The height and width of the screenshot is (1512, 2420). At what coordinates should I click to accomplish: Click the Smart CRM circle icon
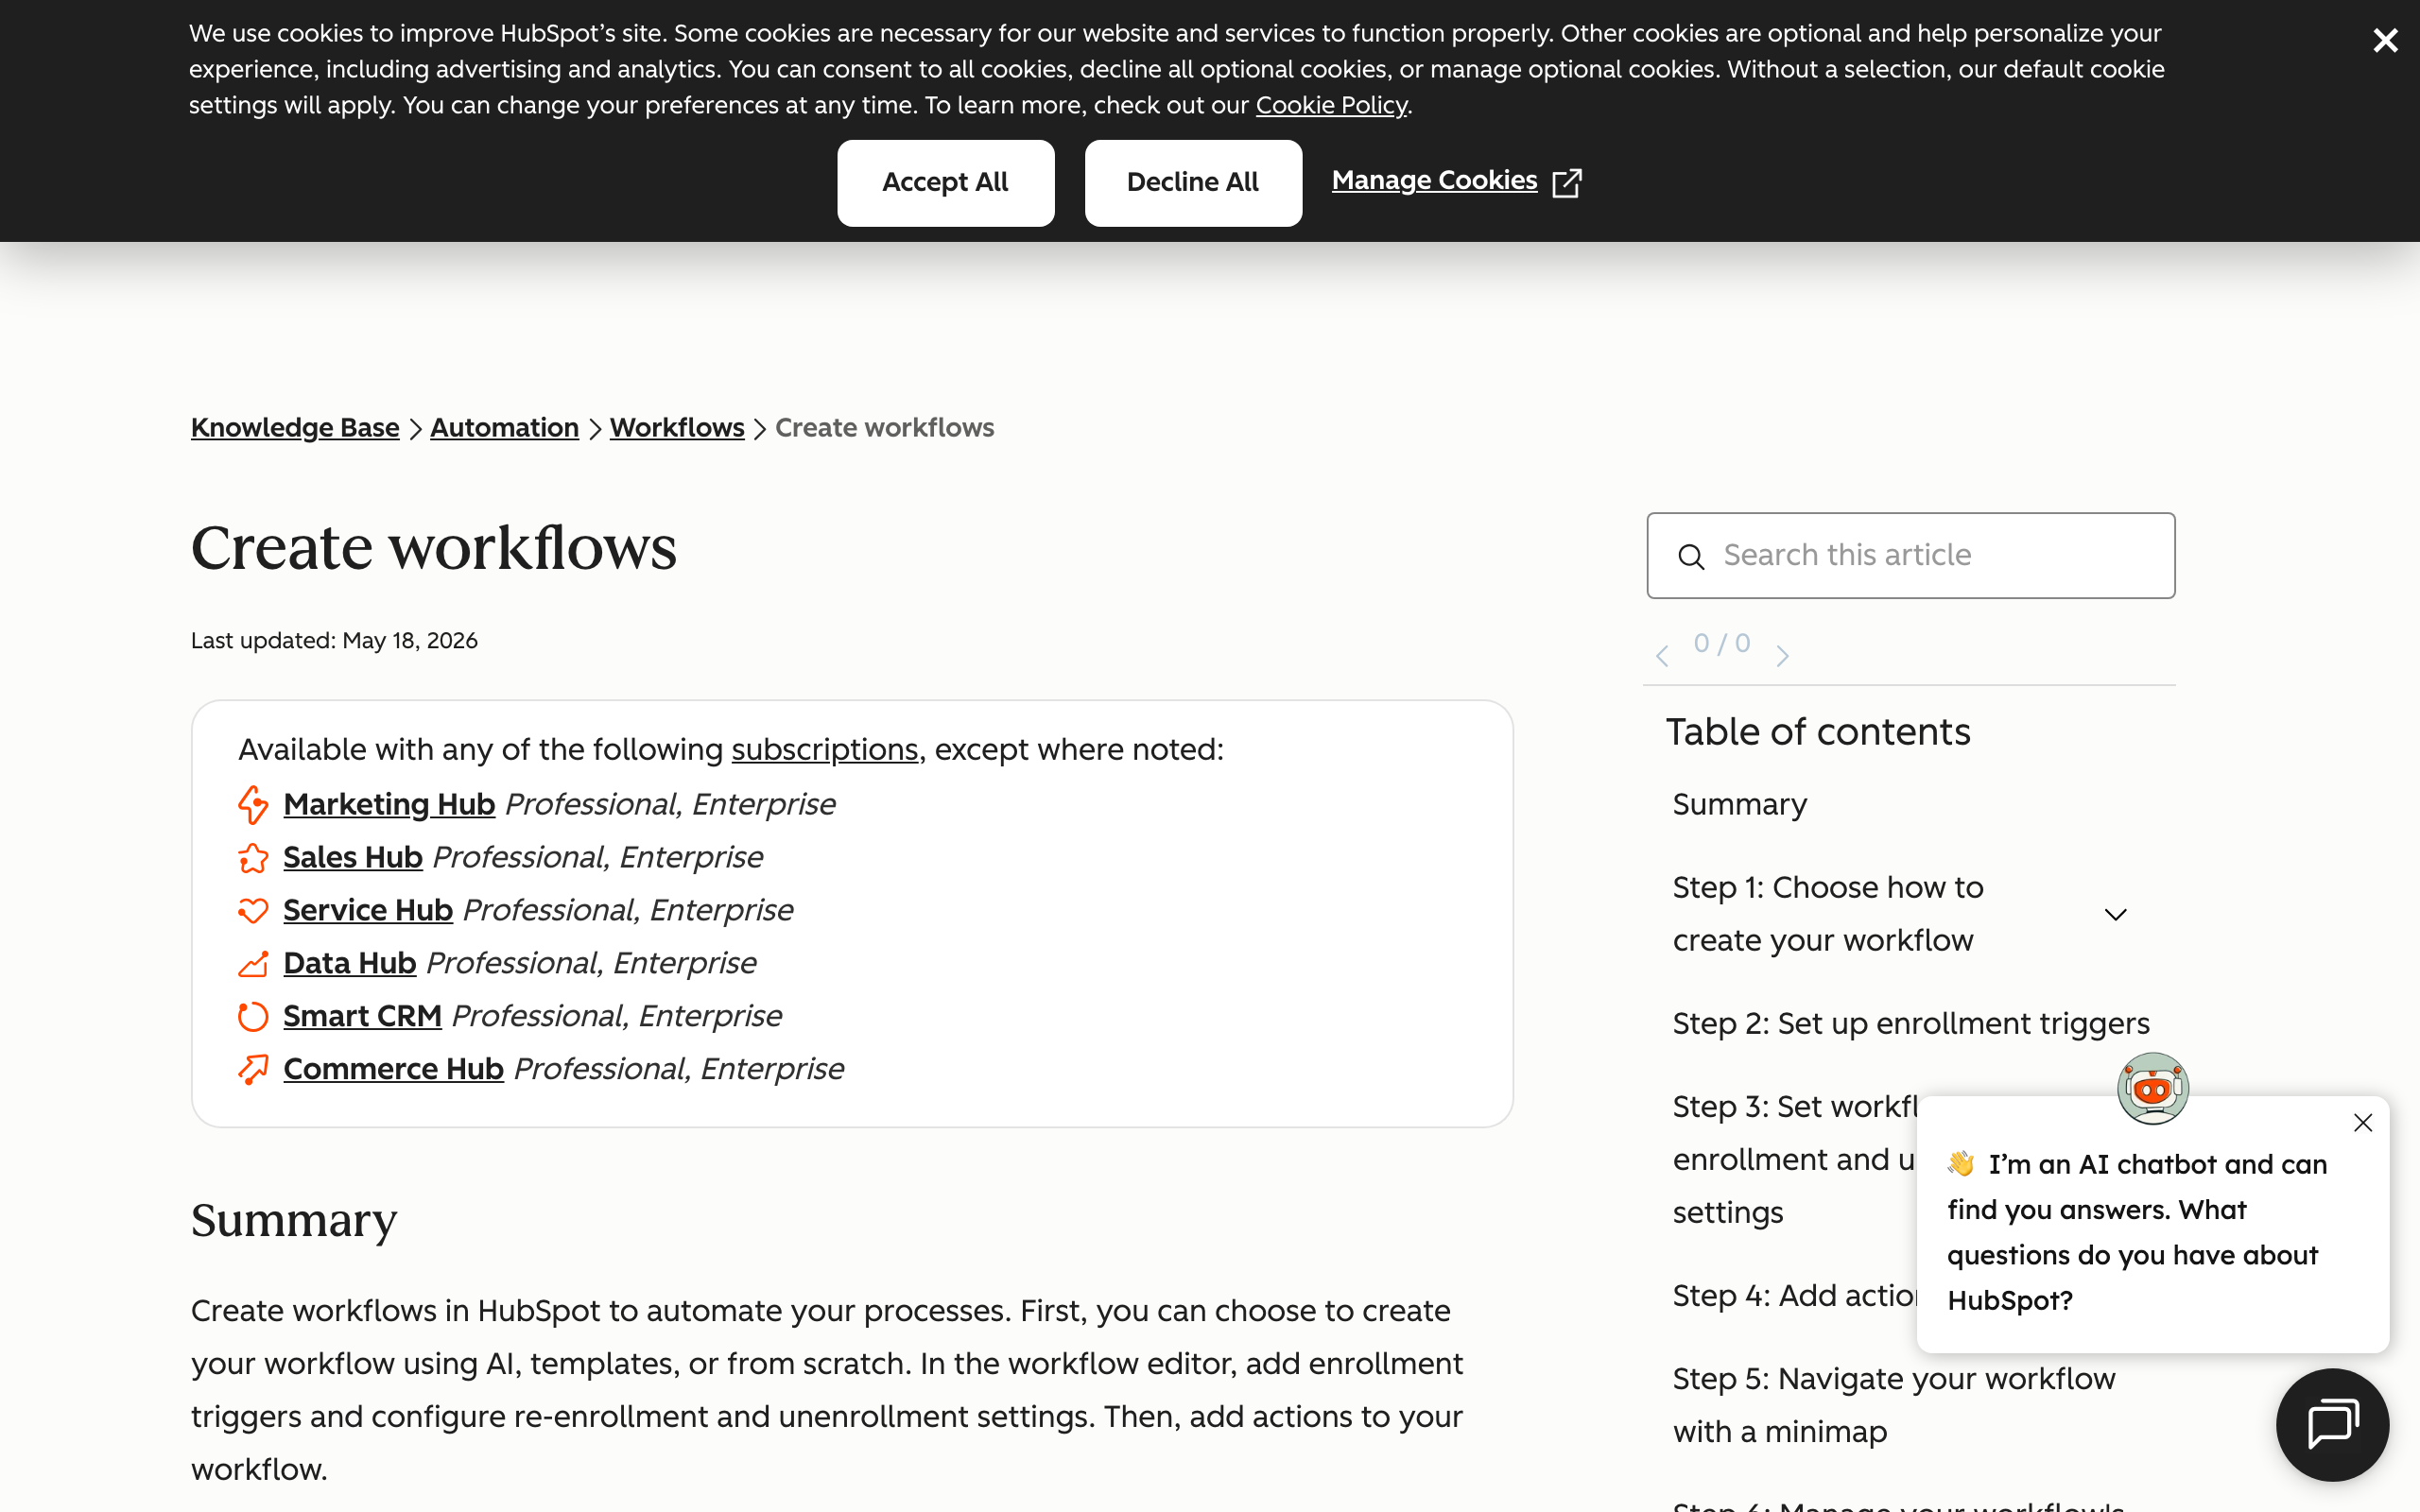pos(253,1017)
